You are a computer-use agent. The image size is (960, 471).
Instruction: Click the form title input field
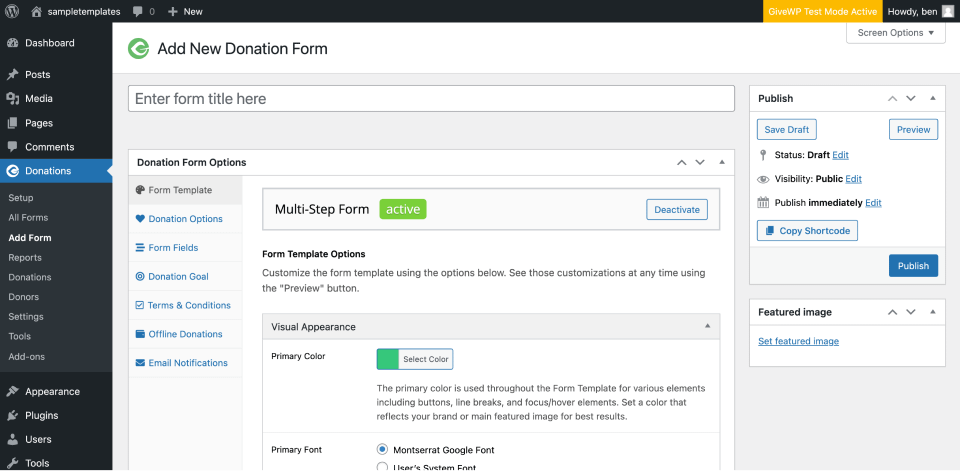tap(431, 98)
